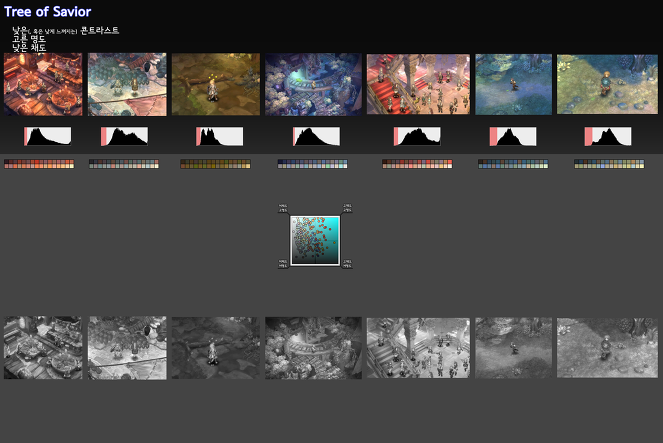Screen dimensions: 663x443
Task: Pick the palette strip under blue-green forest field
Action: click(513, 164)
